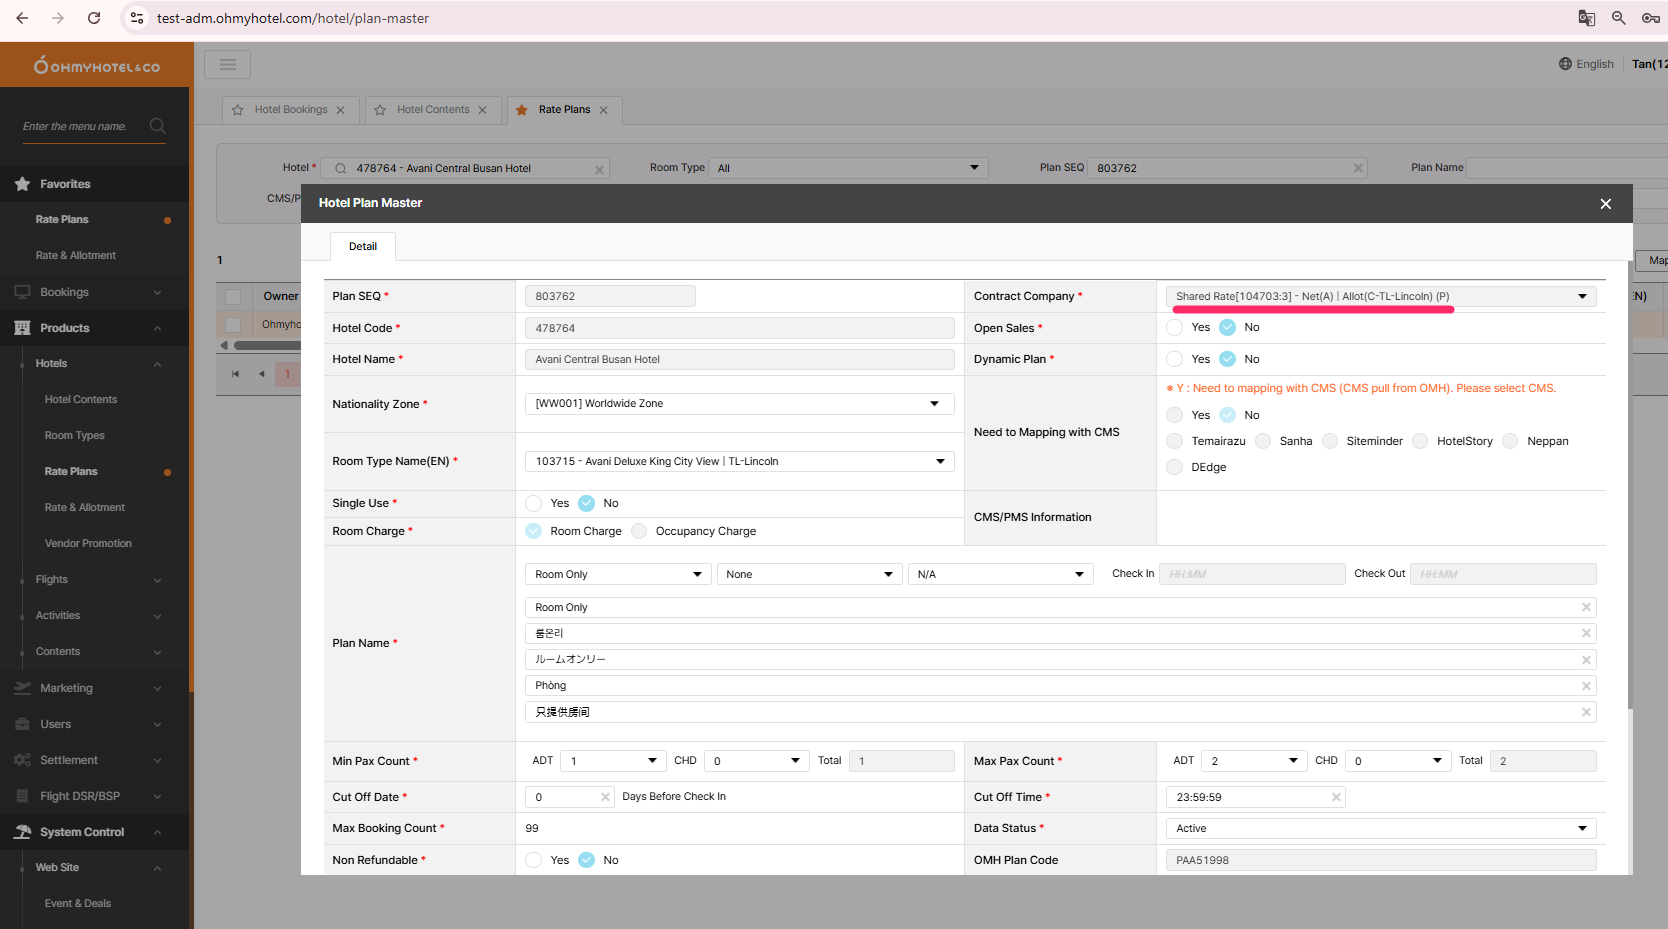The height and width of the screenshot is (929, 1668).
Task: Open the Vendor Promotion sidebar link
Action: click(88, 543)
